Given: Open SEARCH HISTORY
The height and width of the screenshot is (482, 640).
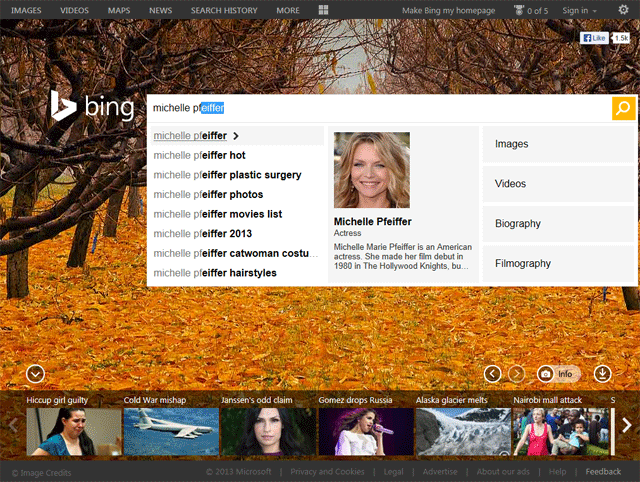Looking at the screenshot, I should click(x=224, y=11).
